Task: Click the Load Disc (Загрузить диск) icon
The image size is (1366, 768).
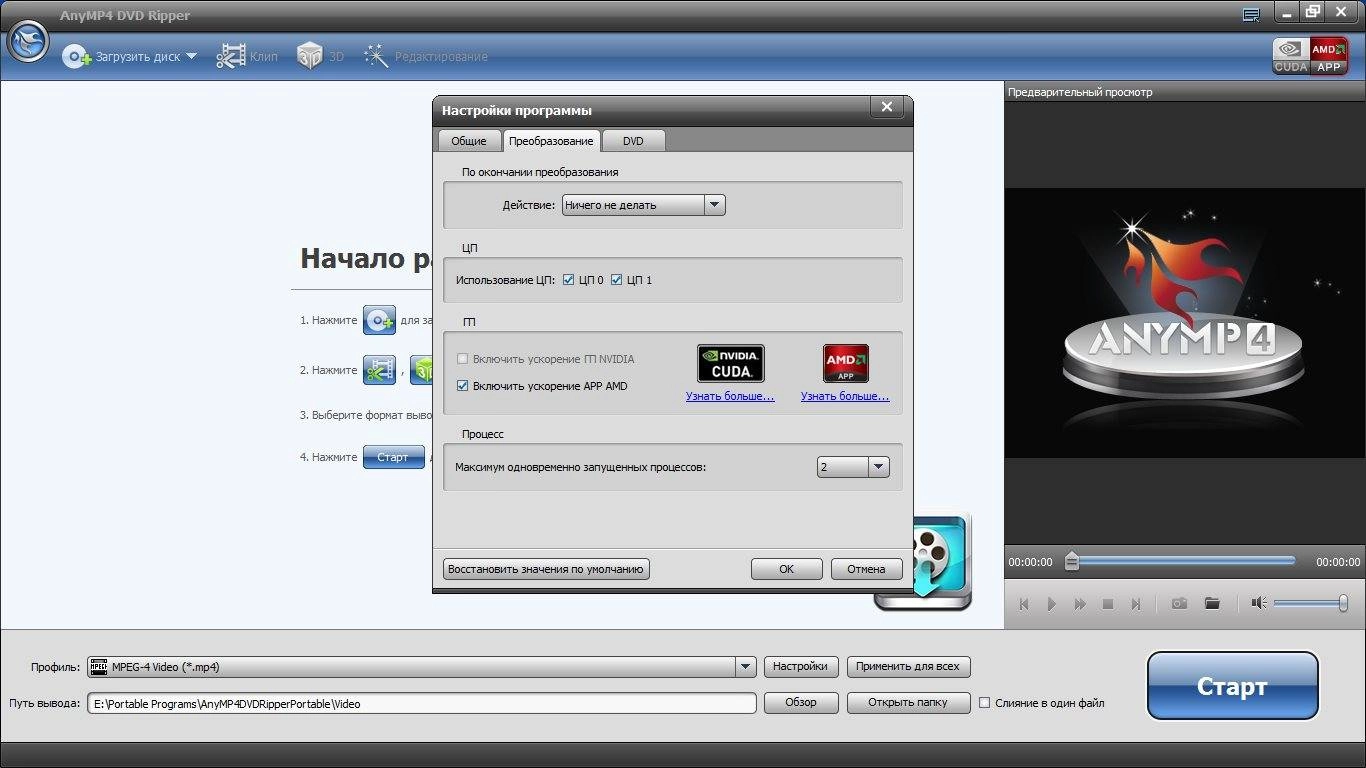Action: [x=77, y=57]
